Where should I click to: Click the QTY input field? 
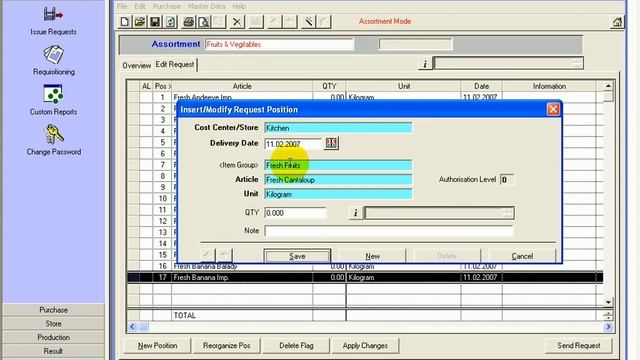point(295,213)
